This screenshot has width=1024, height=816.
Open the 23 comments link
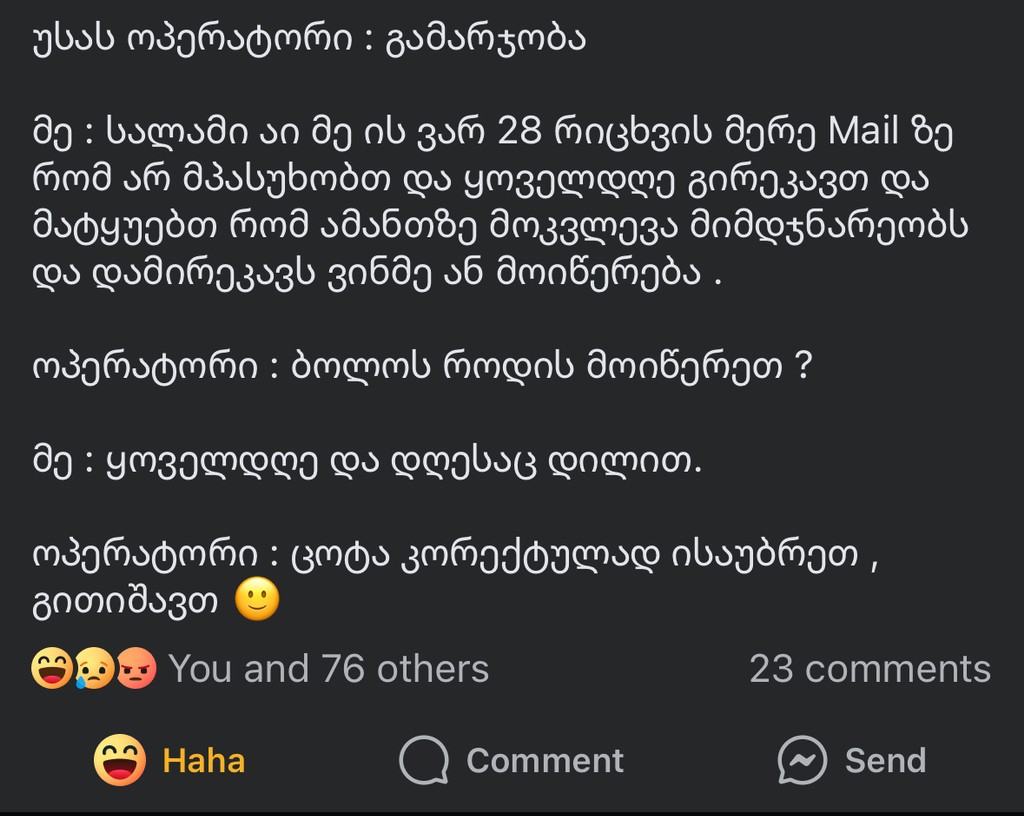tap(870, 669)
